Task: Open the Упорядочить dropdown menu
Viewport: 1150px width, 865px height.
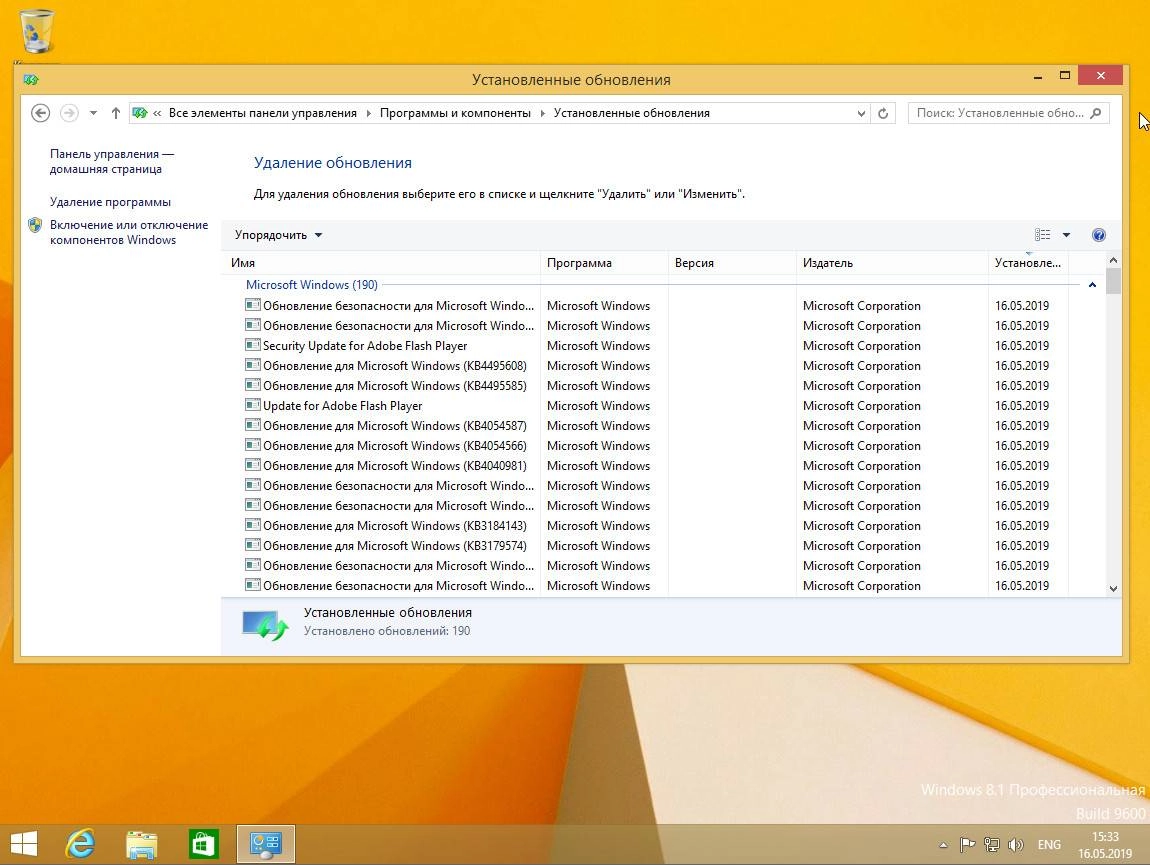Action: [x=278, y=235]
